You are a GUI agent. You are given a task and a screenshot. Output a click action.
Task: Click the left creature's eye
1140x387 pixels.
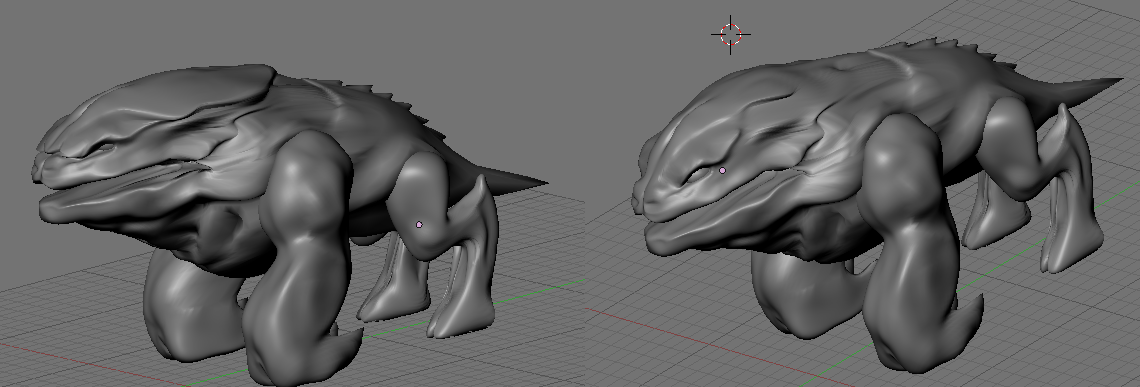[103, 148]
